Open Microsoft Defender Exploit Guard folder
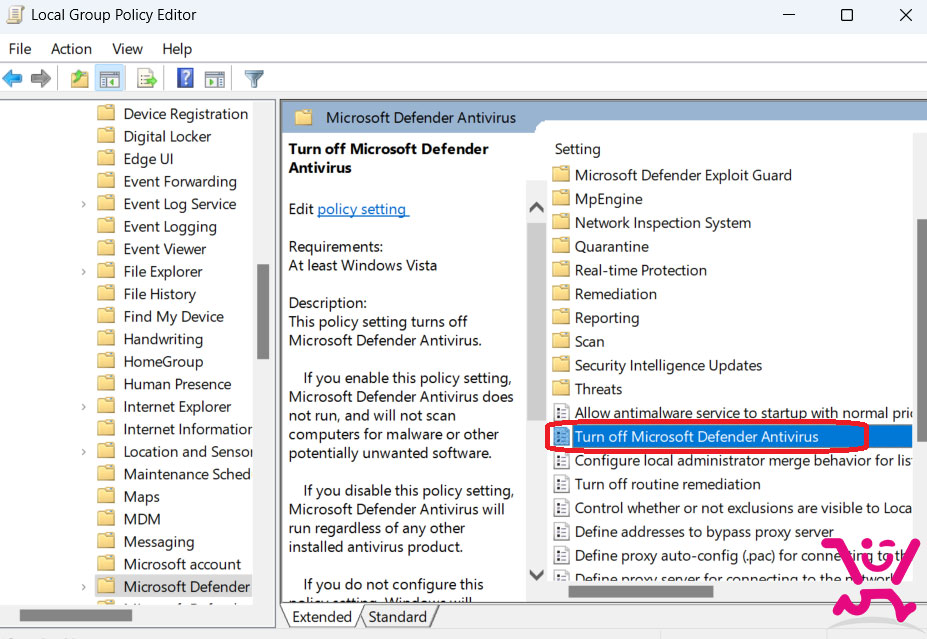Screen dimensions: 927x639 pos(683,175)
